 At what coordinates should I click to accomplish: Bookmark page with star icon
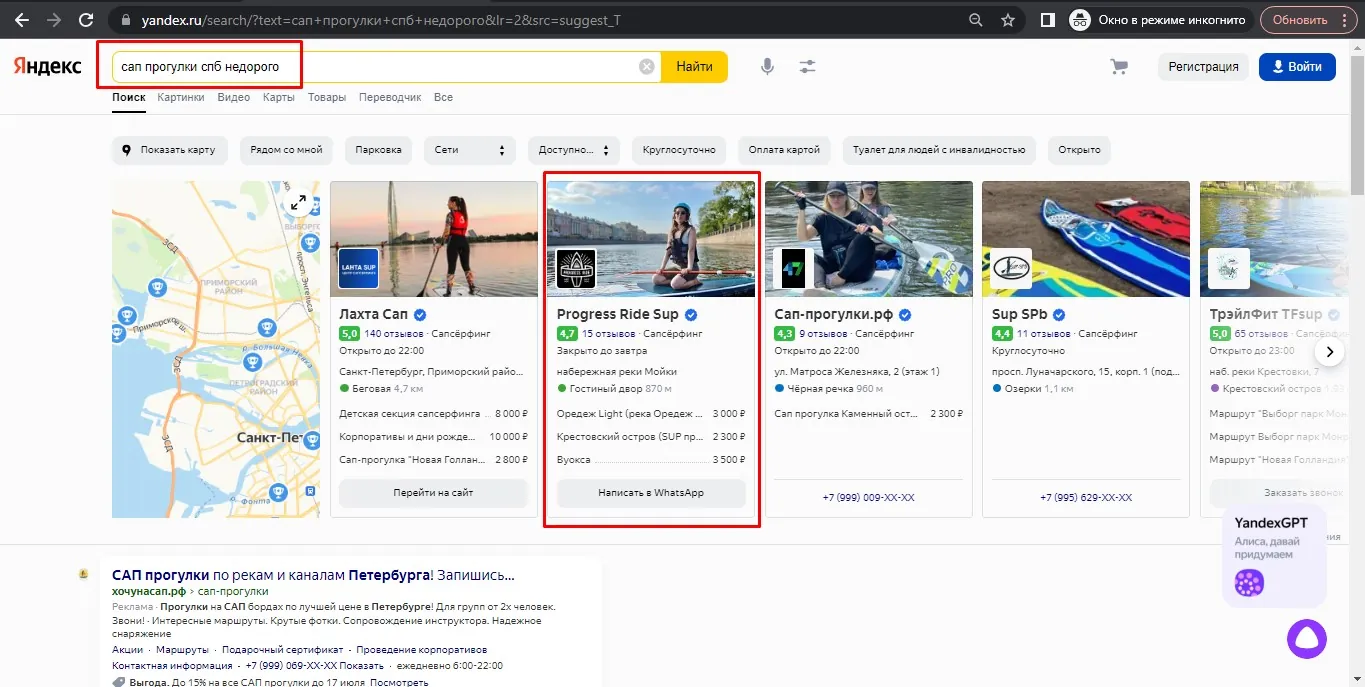tap(1008, 20)
